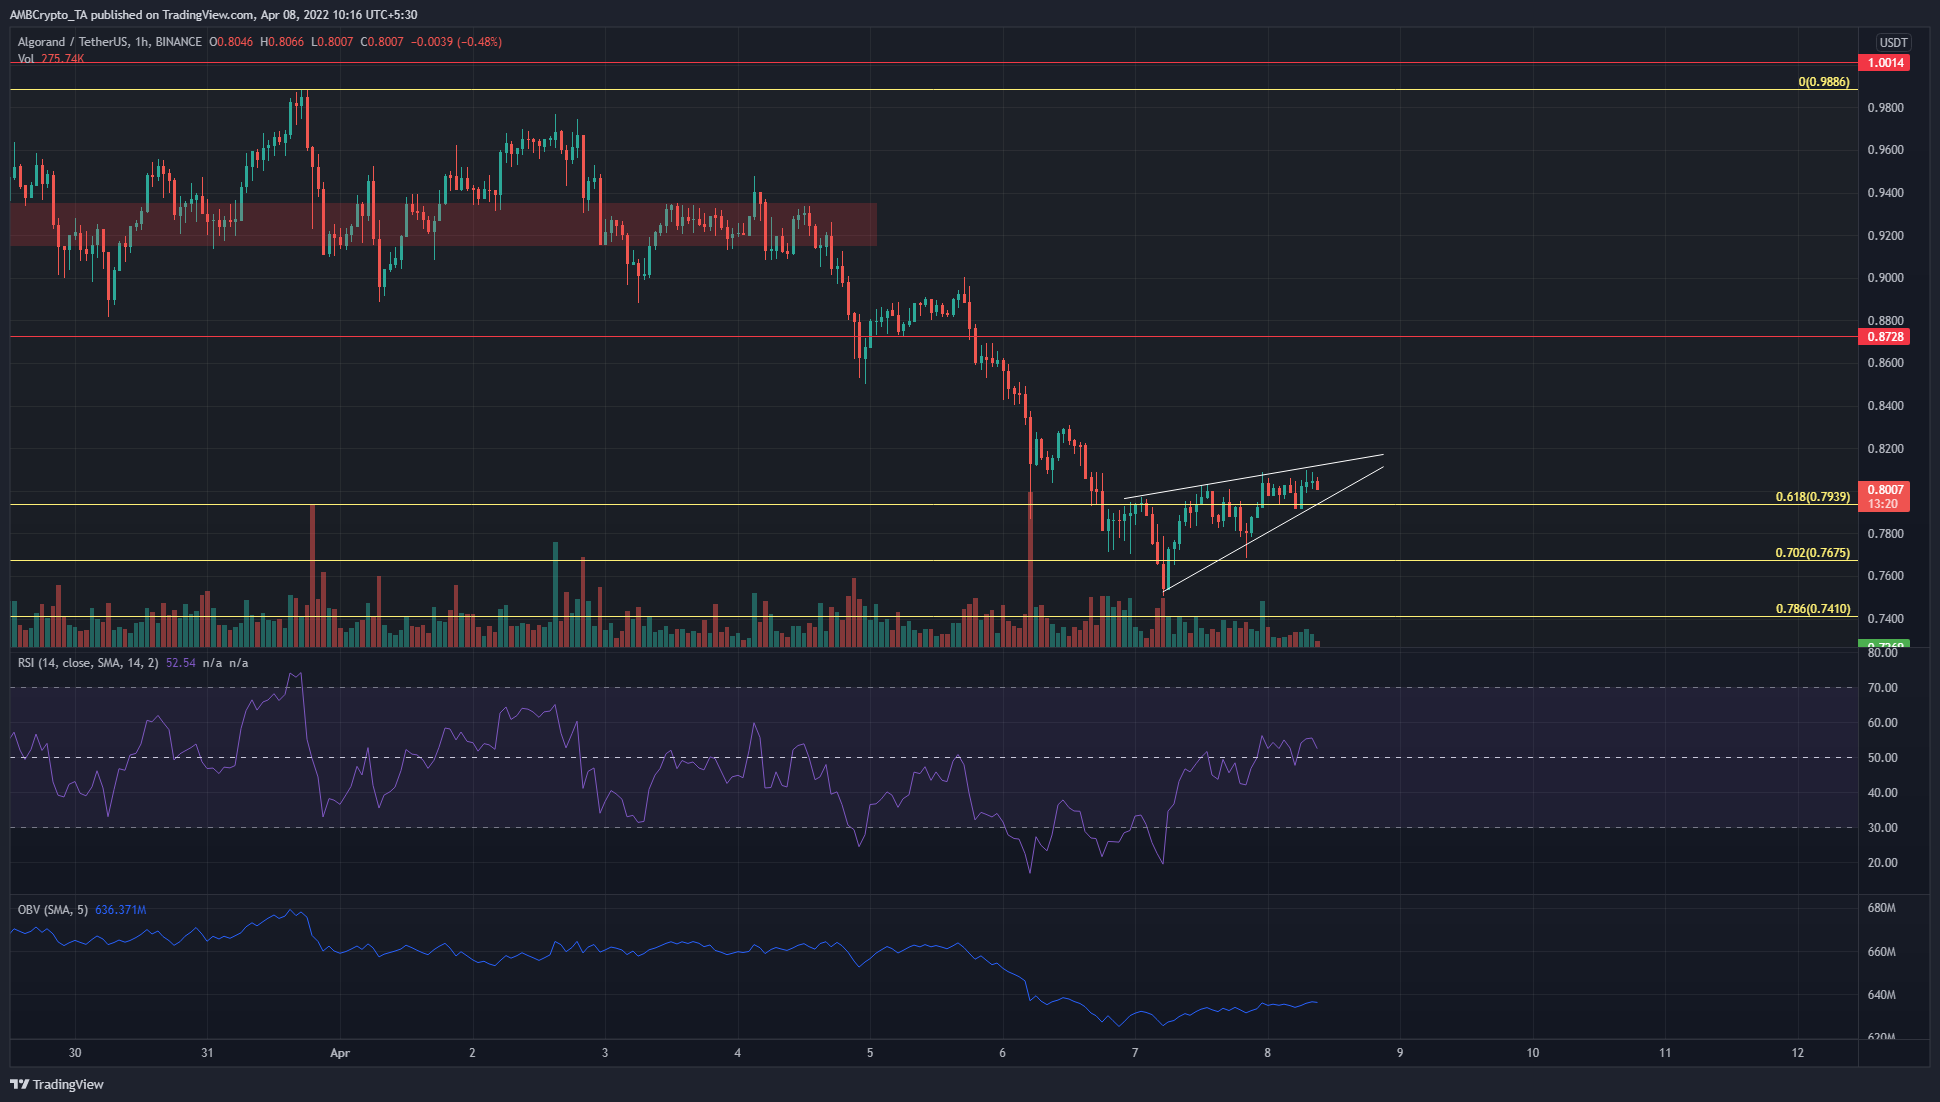
Task: Click the 1.0014 red price label
Action: pyautogui.click(x=1884, y=62)
